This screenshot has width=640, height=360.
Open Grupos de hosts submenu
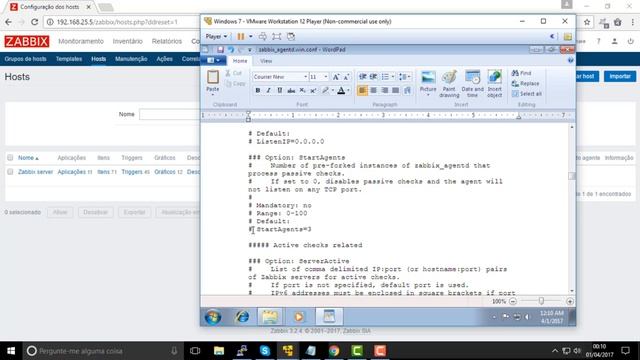(x=25, y=59)
